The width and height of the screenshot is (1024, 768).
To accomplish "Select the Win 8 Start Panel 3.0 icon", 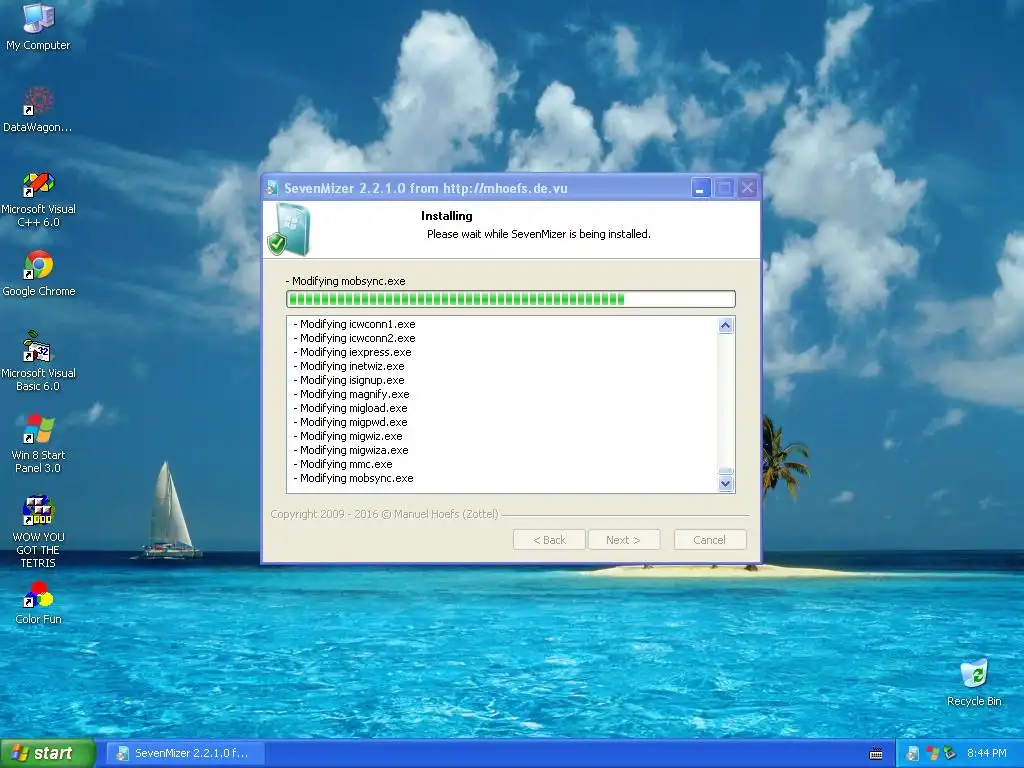I will pos(38,443).
